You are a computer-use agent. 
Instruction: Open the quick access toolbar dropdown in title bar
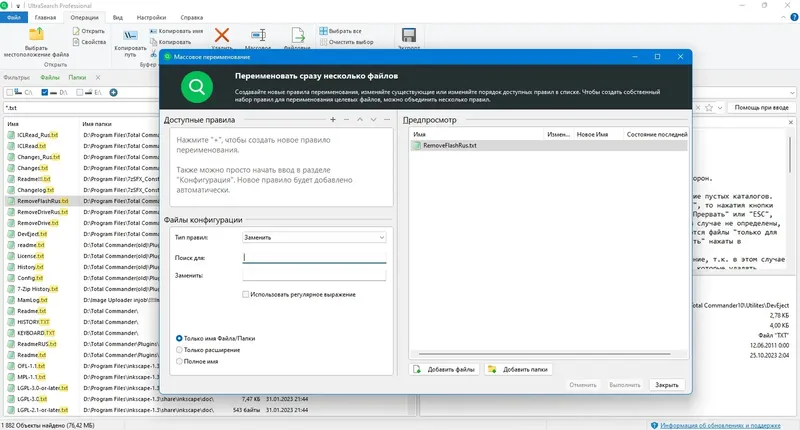point(17,6)
